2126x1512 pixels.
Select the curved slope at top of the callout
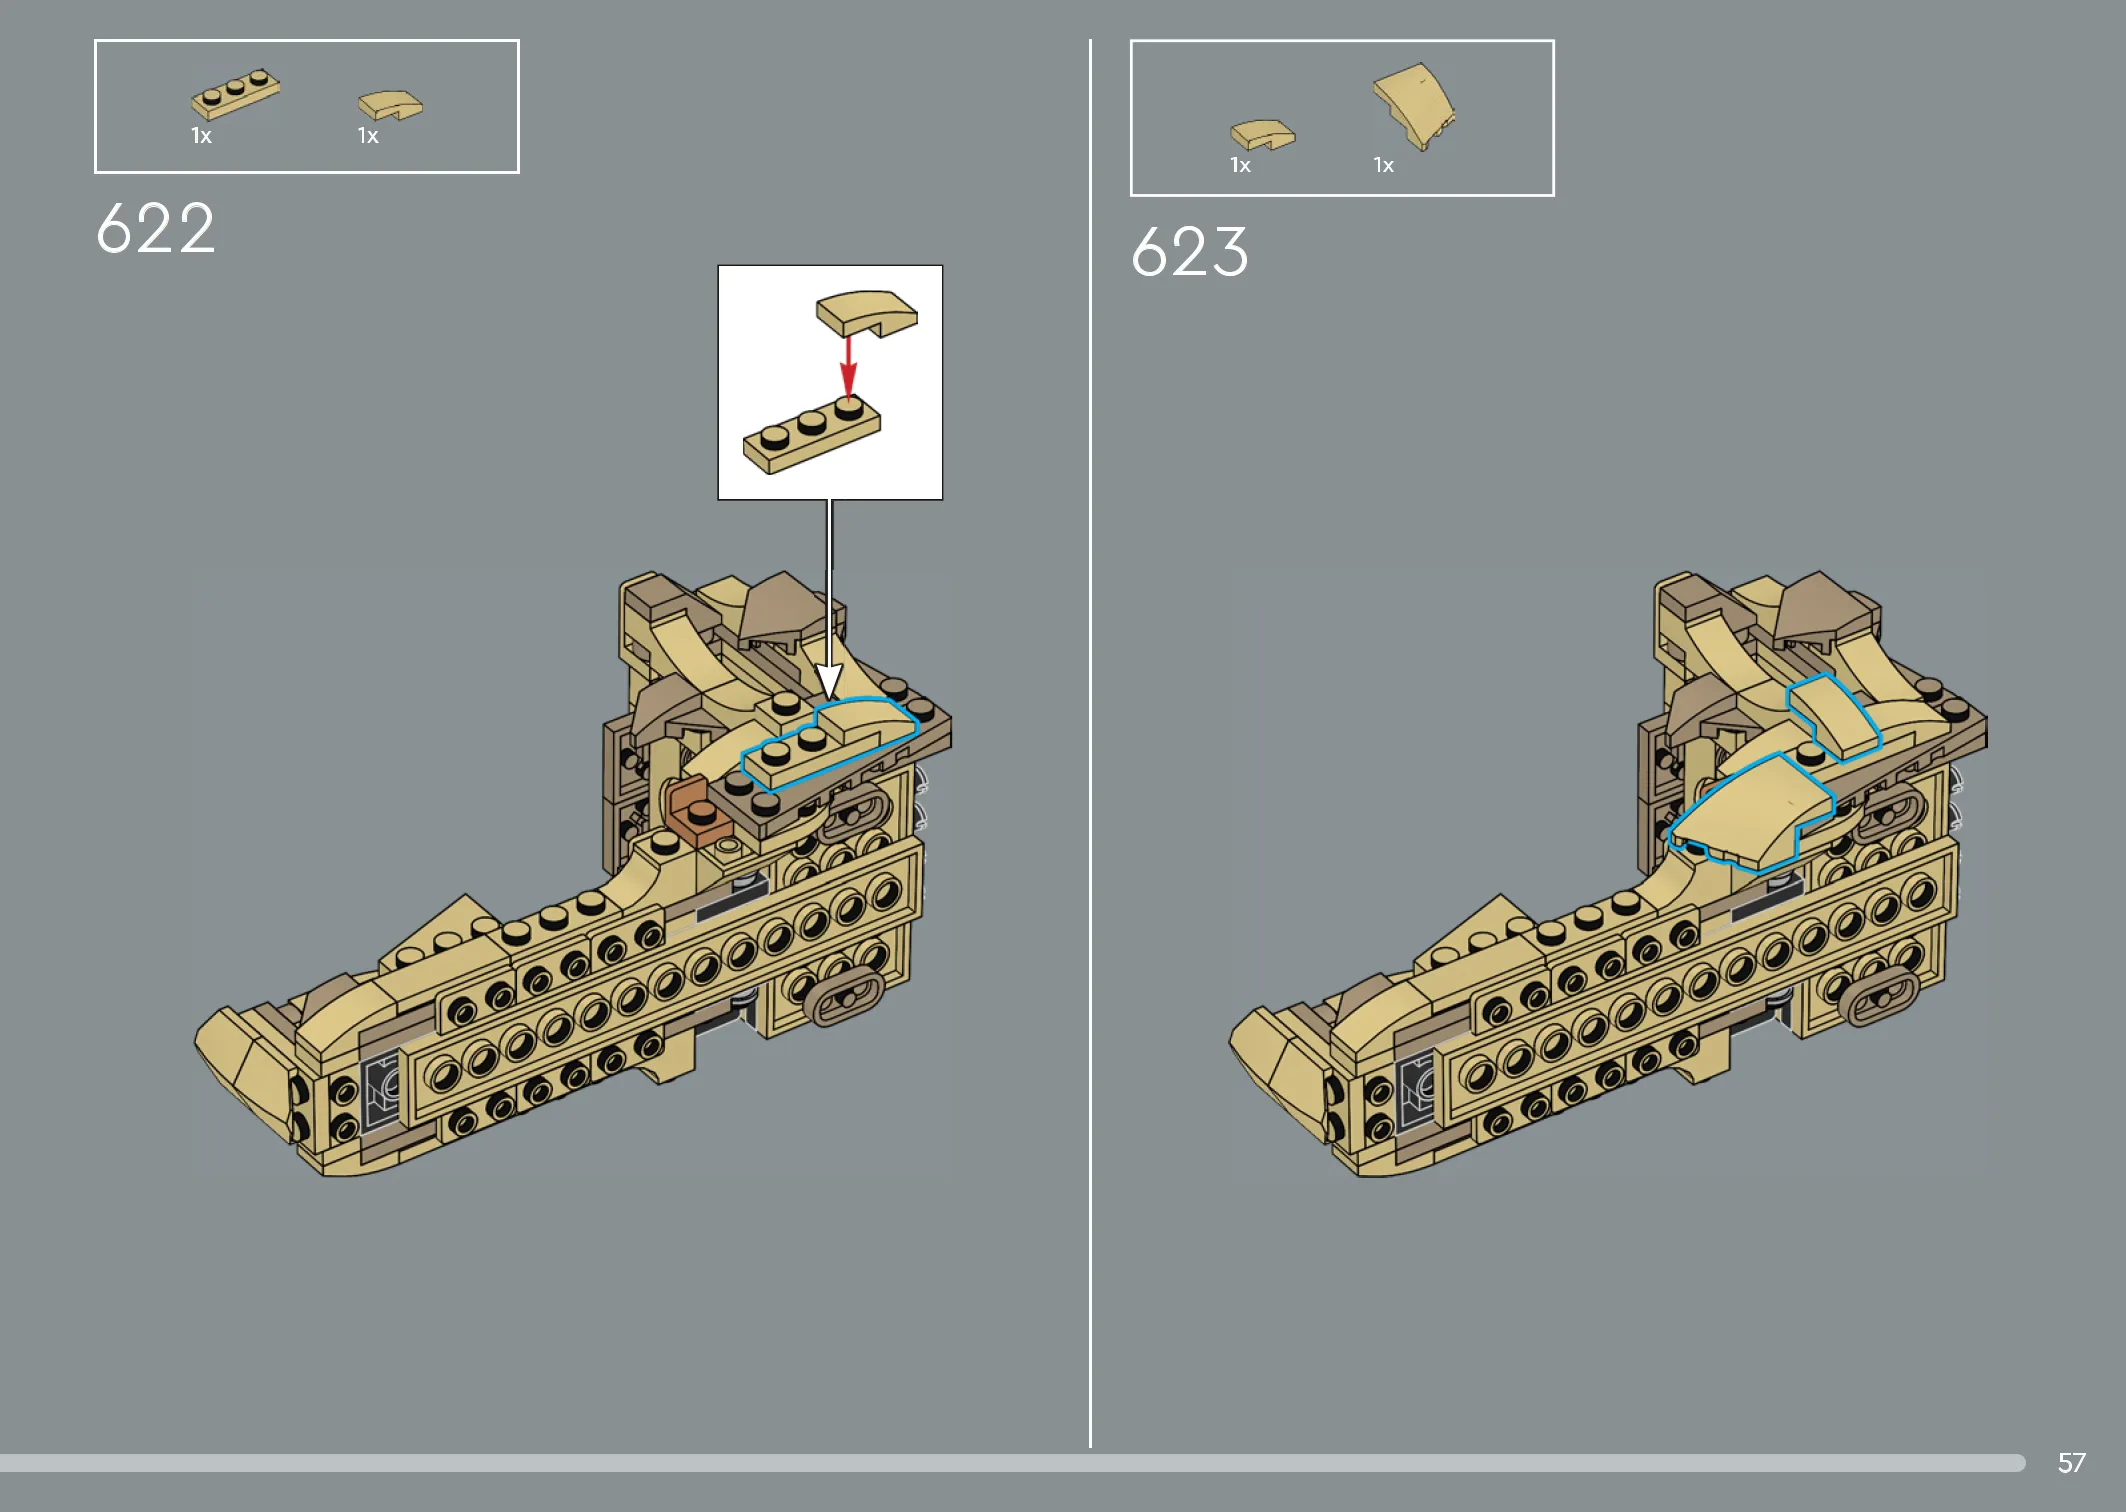867,314
